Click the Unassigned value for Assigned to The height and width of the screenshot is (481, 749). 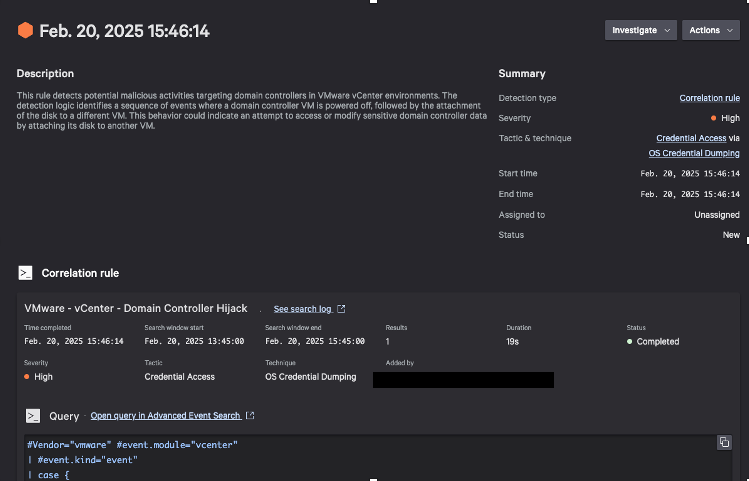(x=717, y=215)
